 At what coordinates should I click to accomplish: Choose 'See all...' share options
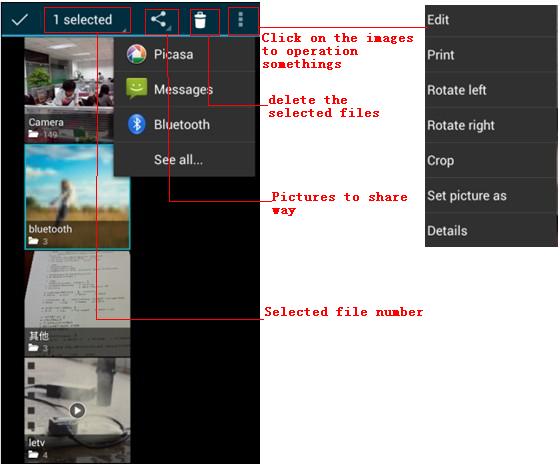point(185,159)
